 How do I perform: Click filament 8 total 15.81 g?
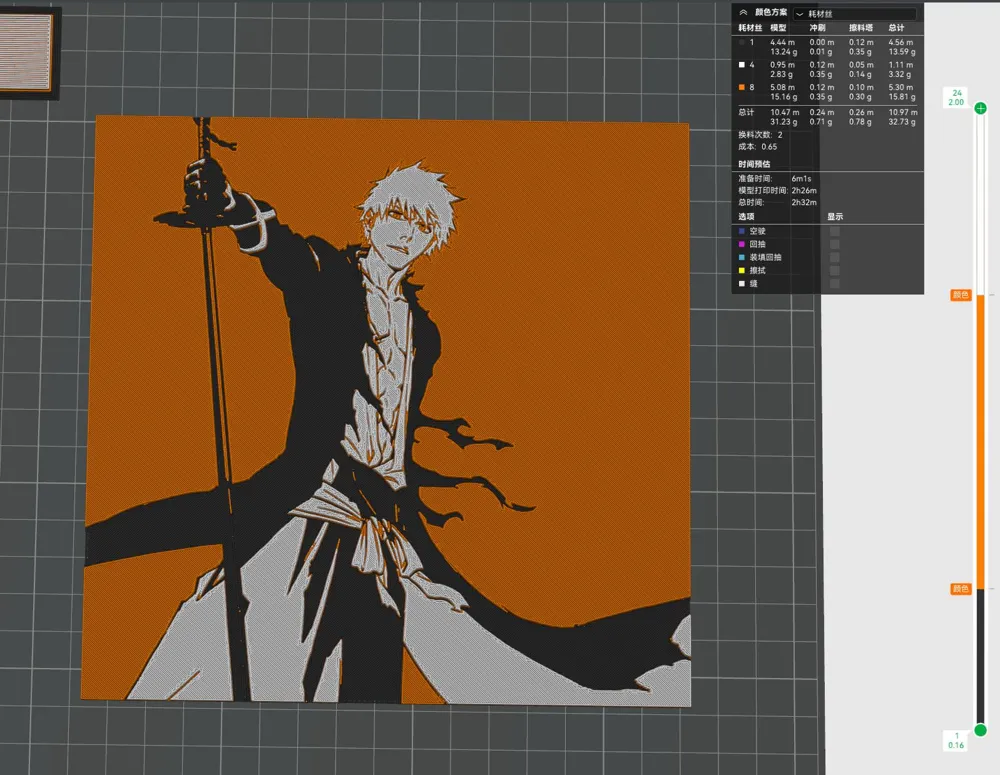click(x=902, y=97)
